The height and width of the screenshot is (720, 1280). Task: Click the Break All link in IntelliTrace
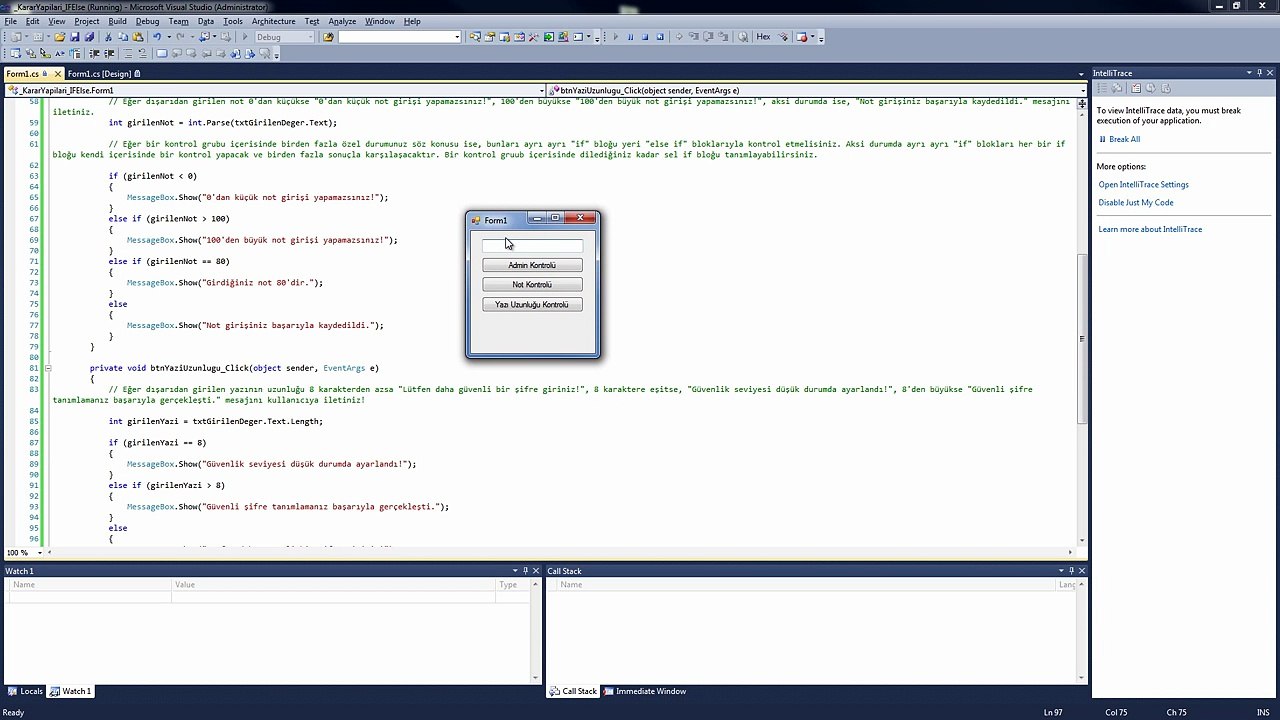pos(1124,139)
